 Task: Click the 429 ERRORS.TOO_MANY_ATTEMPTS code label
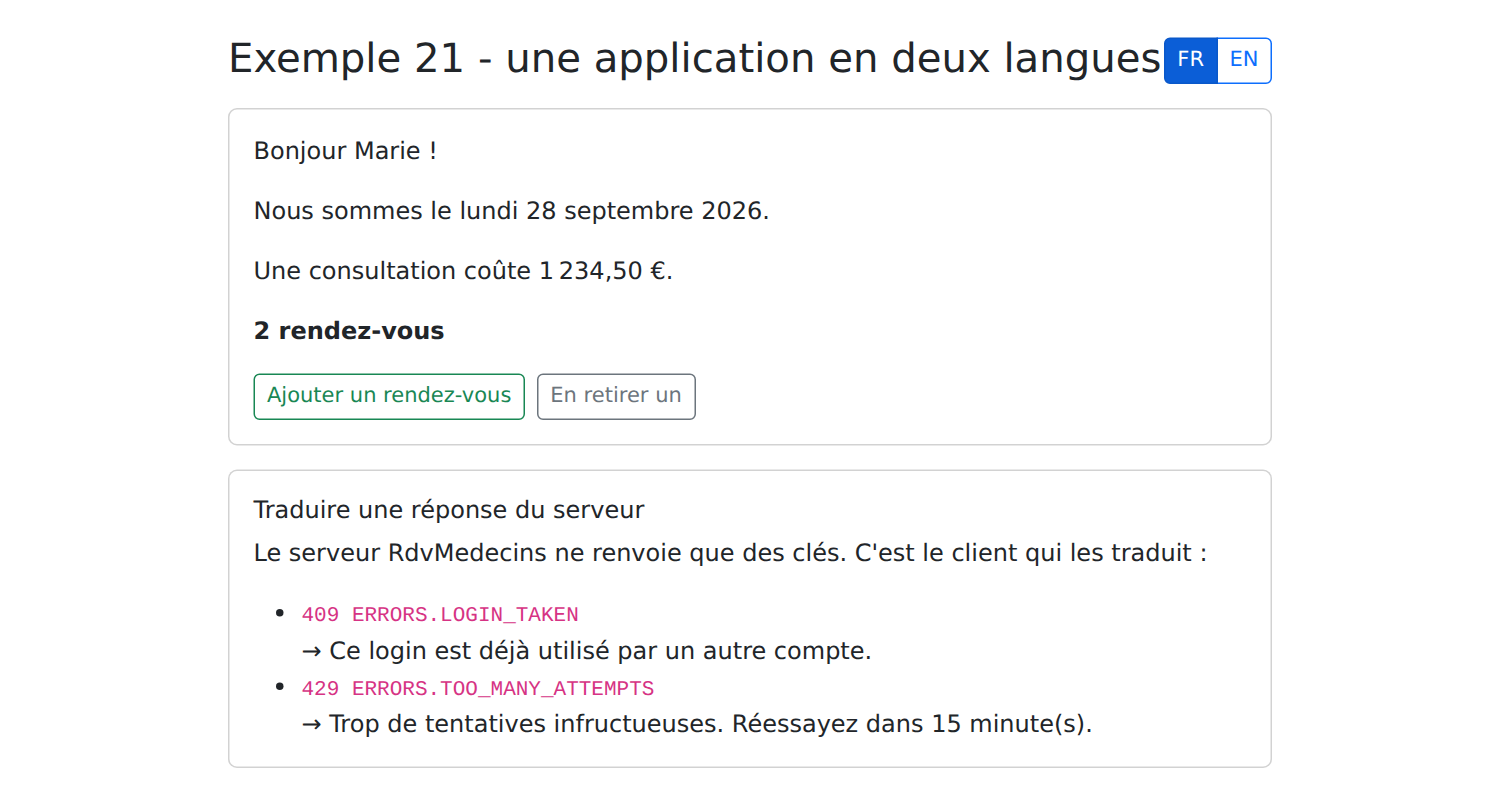click(478, 689)
